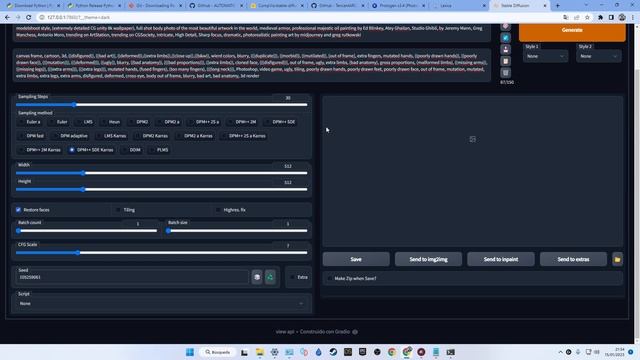640x360 pixels.
Task: Click the Batch count slider handle
Action: click(18, 231)
